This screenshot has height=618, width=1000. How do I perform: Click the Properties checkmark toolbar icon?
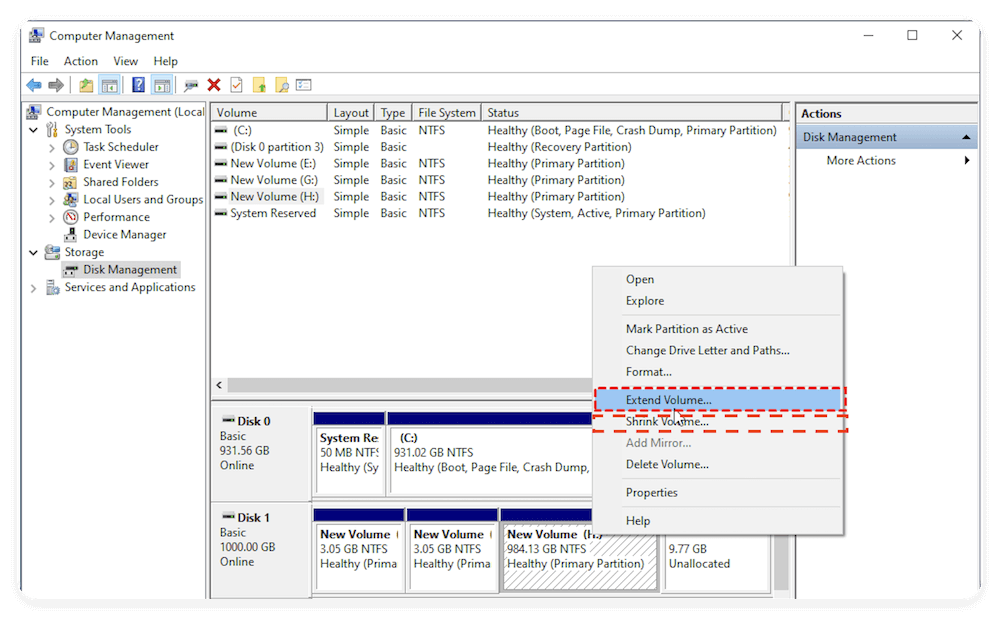pyautogui.click(x=237, y=84)
